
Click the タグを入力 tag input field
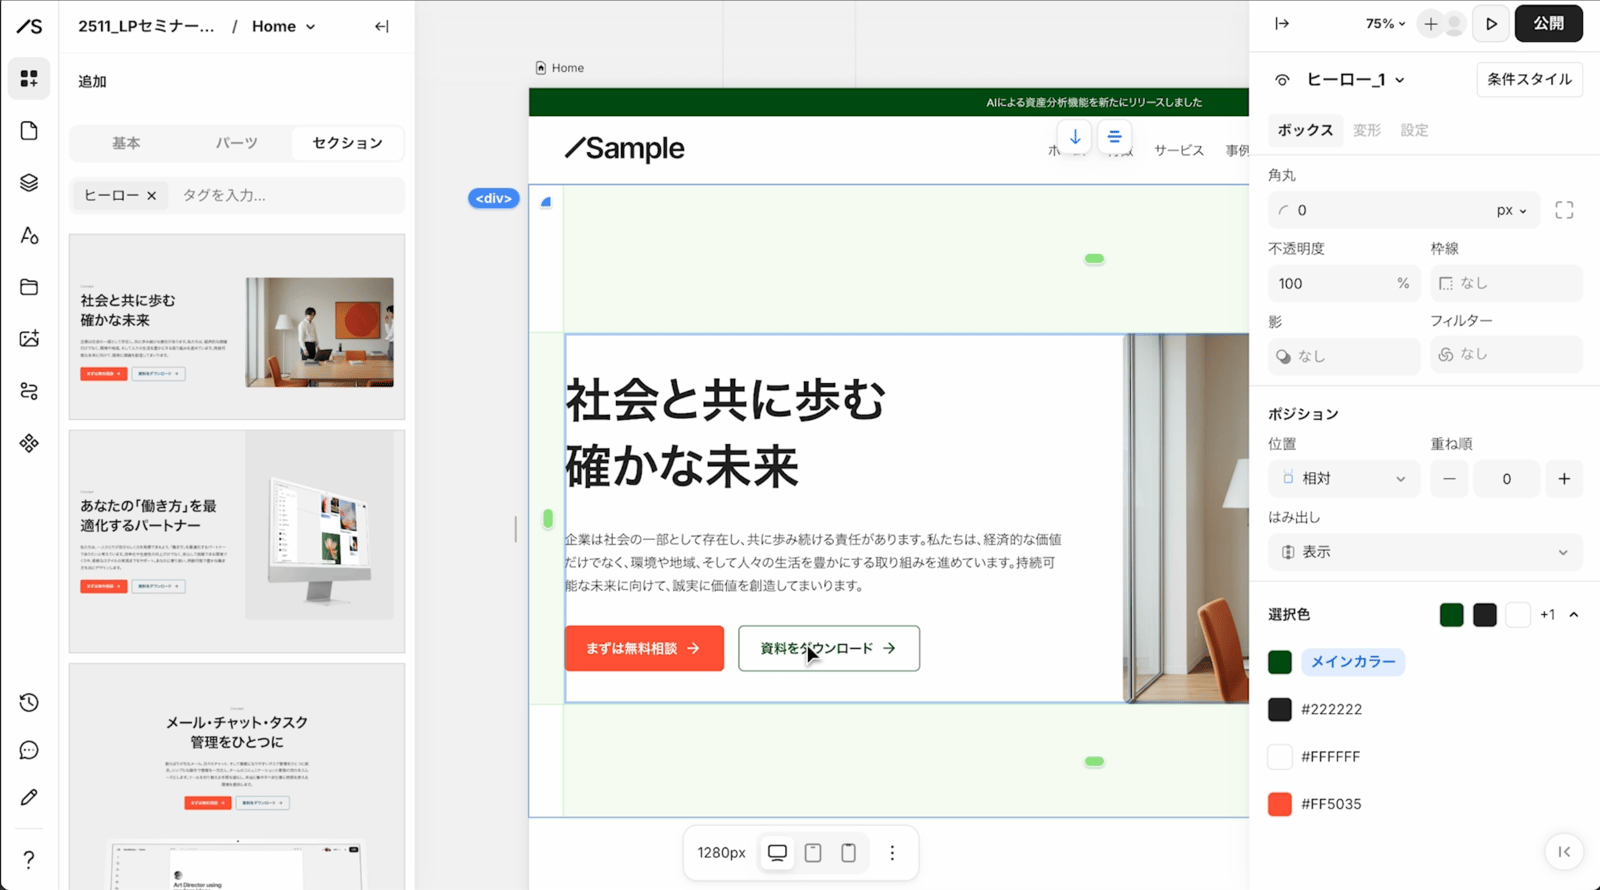(285, 195)
